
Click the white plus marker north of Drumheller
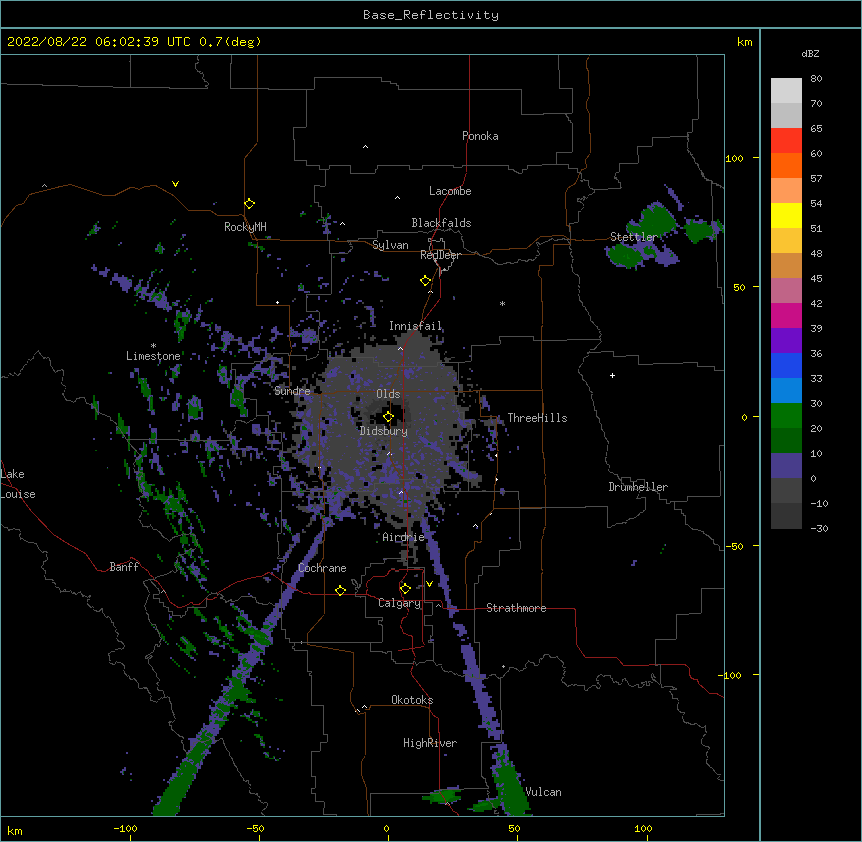(x=612, y=375)
